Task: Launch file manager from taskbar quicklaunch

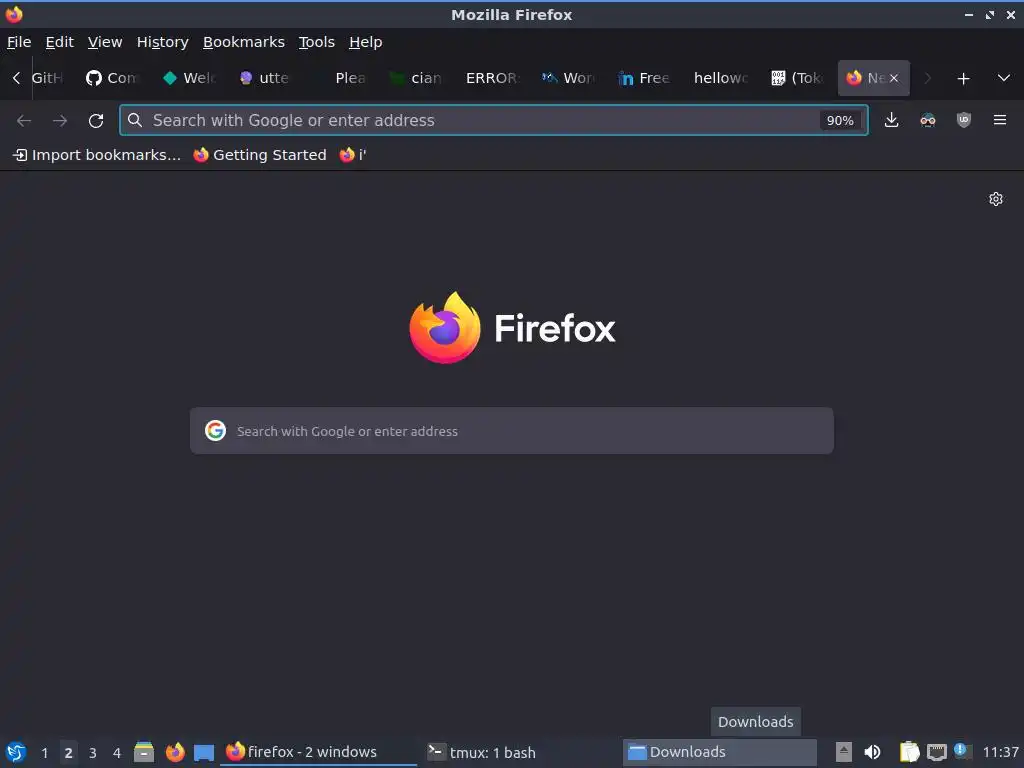Action: (x=144, y=752)
